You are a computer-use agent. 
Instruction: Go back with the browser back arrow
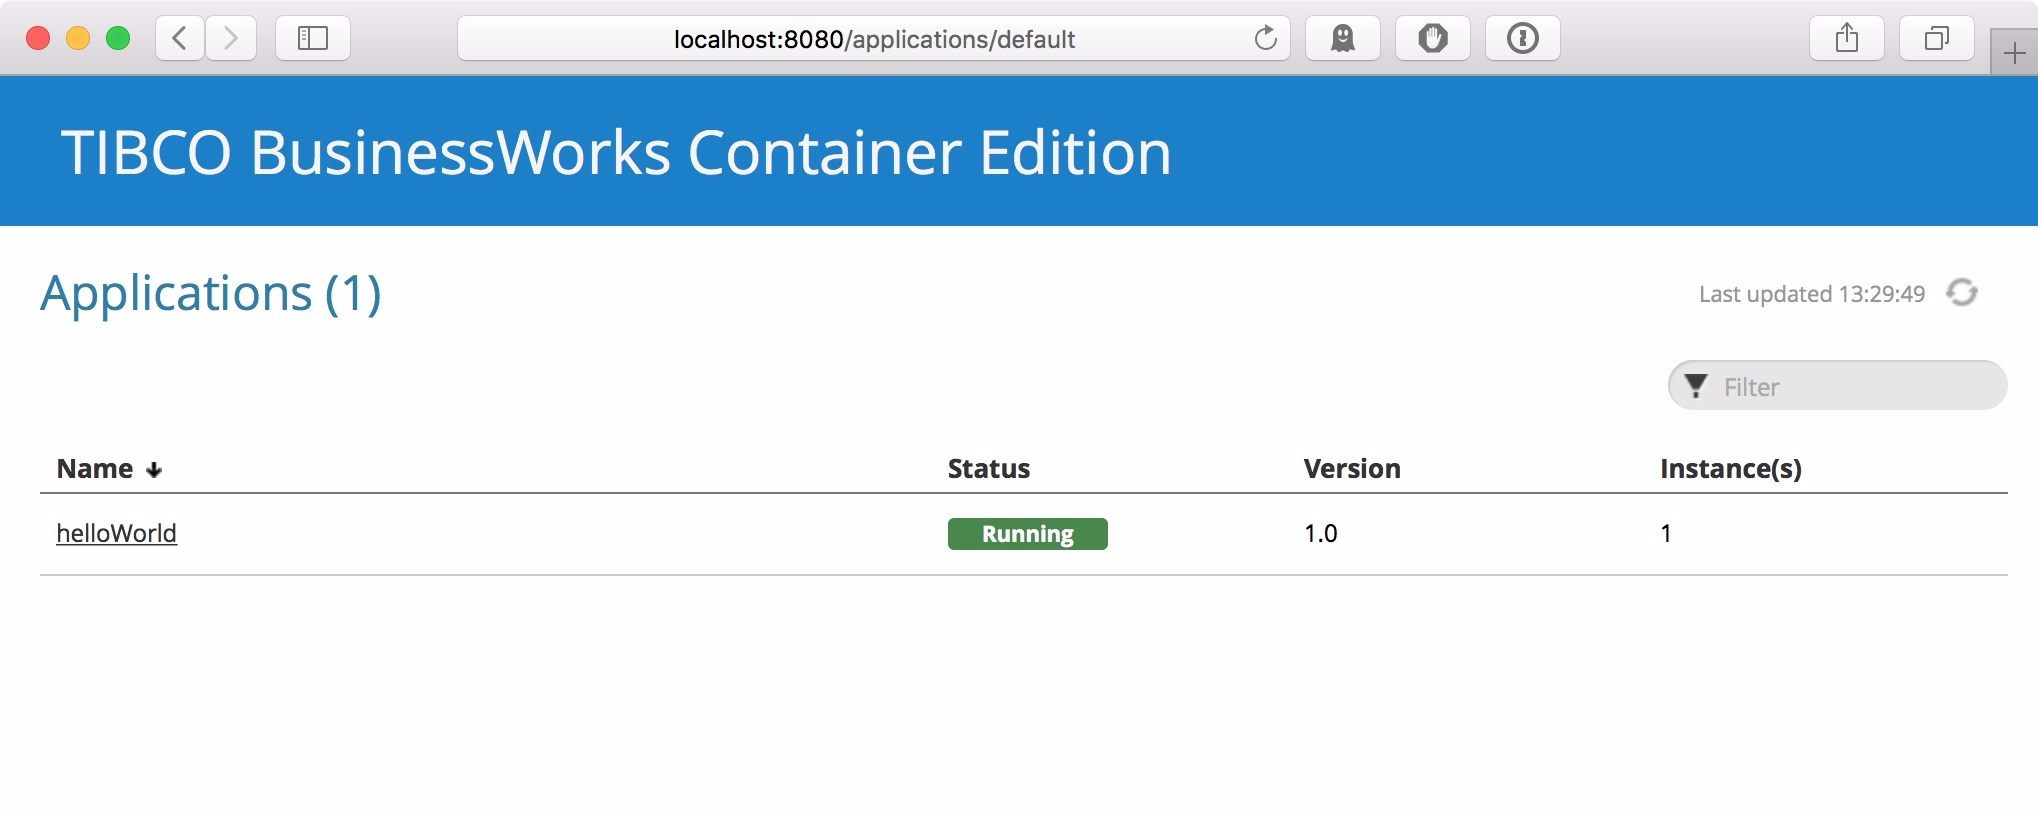pyautogui.click(x=180, y=39)
